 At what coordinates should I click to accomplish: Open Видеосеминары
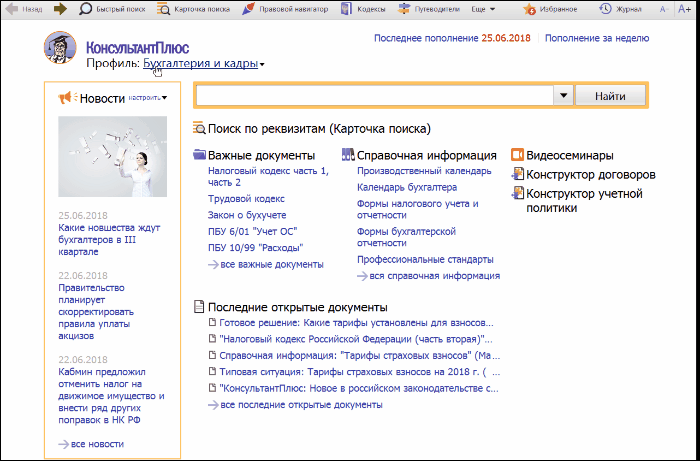point(570,155)
